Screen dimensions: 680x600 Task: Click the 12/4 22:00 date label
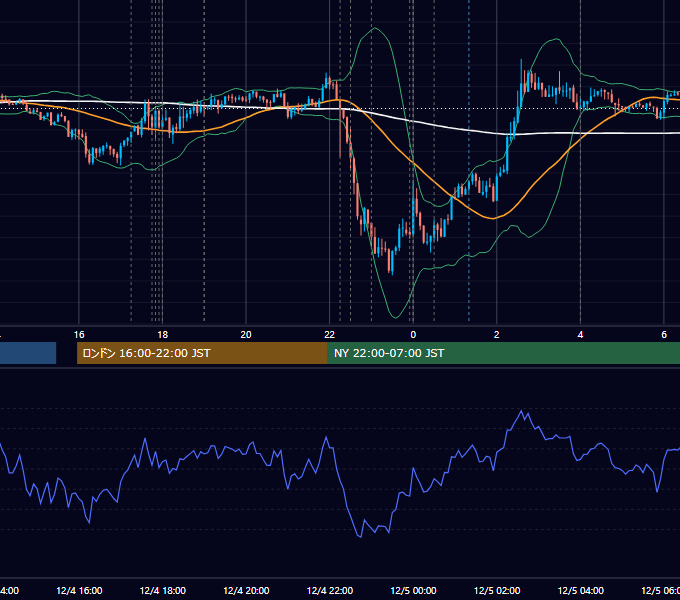tap(330, 591)
